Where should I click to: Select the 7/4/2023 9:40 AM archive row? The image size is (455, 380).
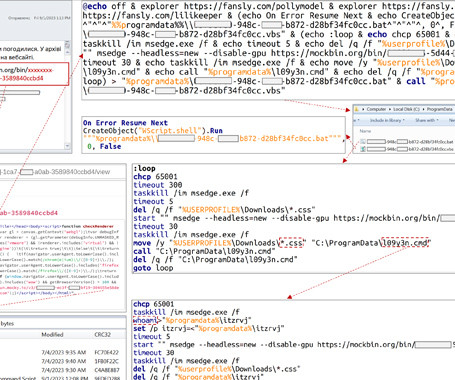(63, 361)
